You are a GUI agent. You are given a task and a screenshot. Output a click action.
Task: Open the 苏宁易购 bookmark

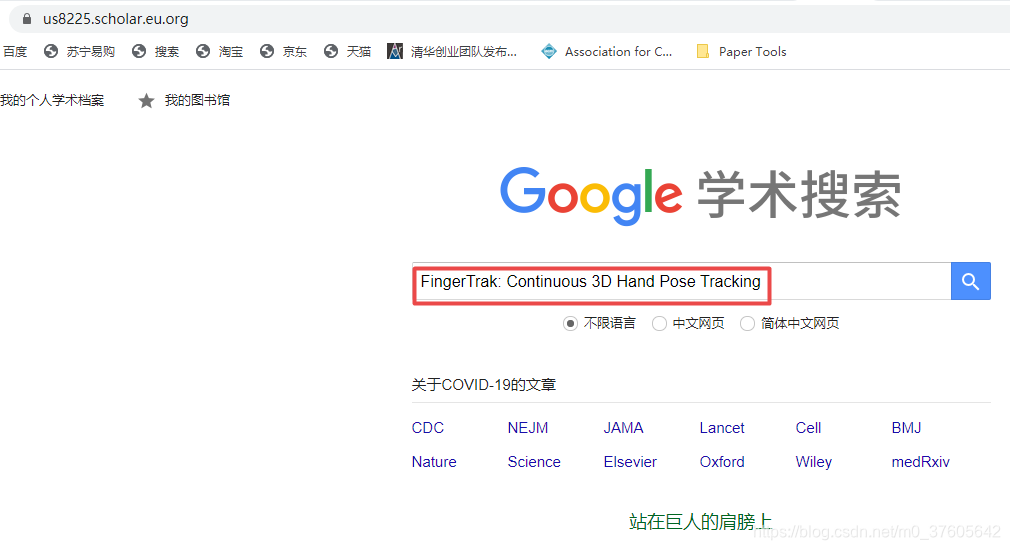(79, 52)
